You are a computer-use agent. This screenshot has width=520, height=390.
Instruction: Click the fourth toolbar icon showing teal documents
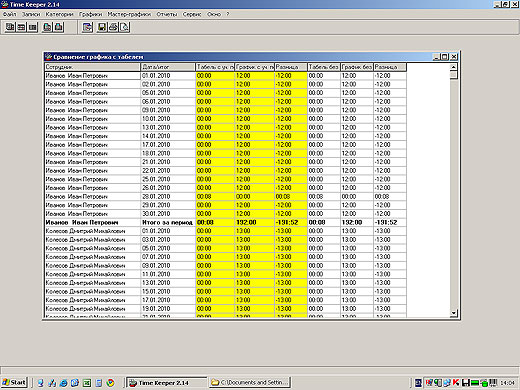[47, 27]
